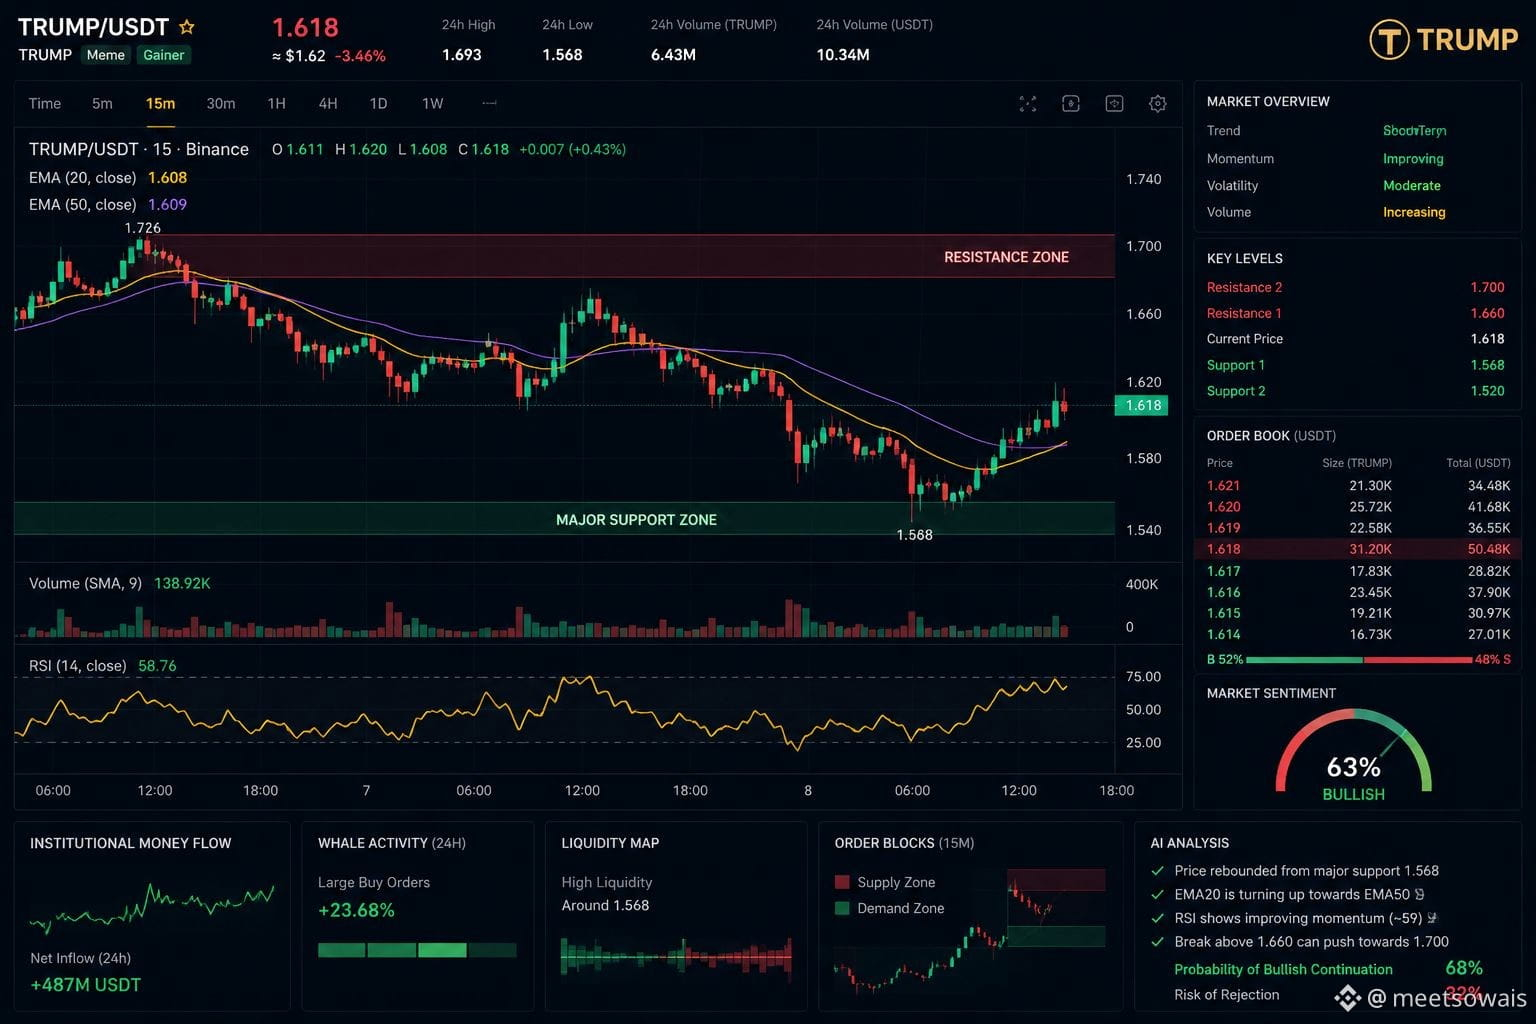Click the Volume (SMA, 9) indicator label

[85, 583]
